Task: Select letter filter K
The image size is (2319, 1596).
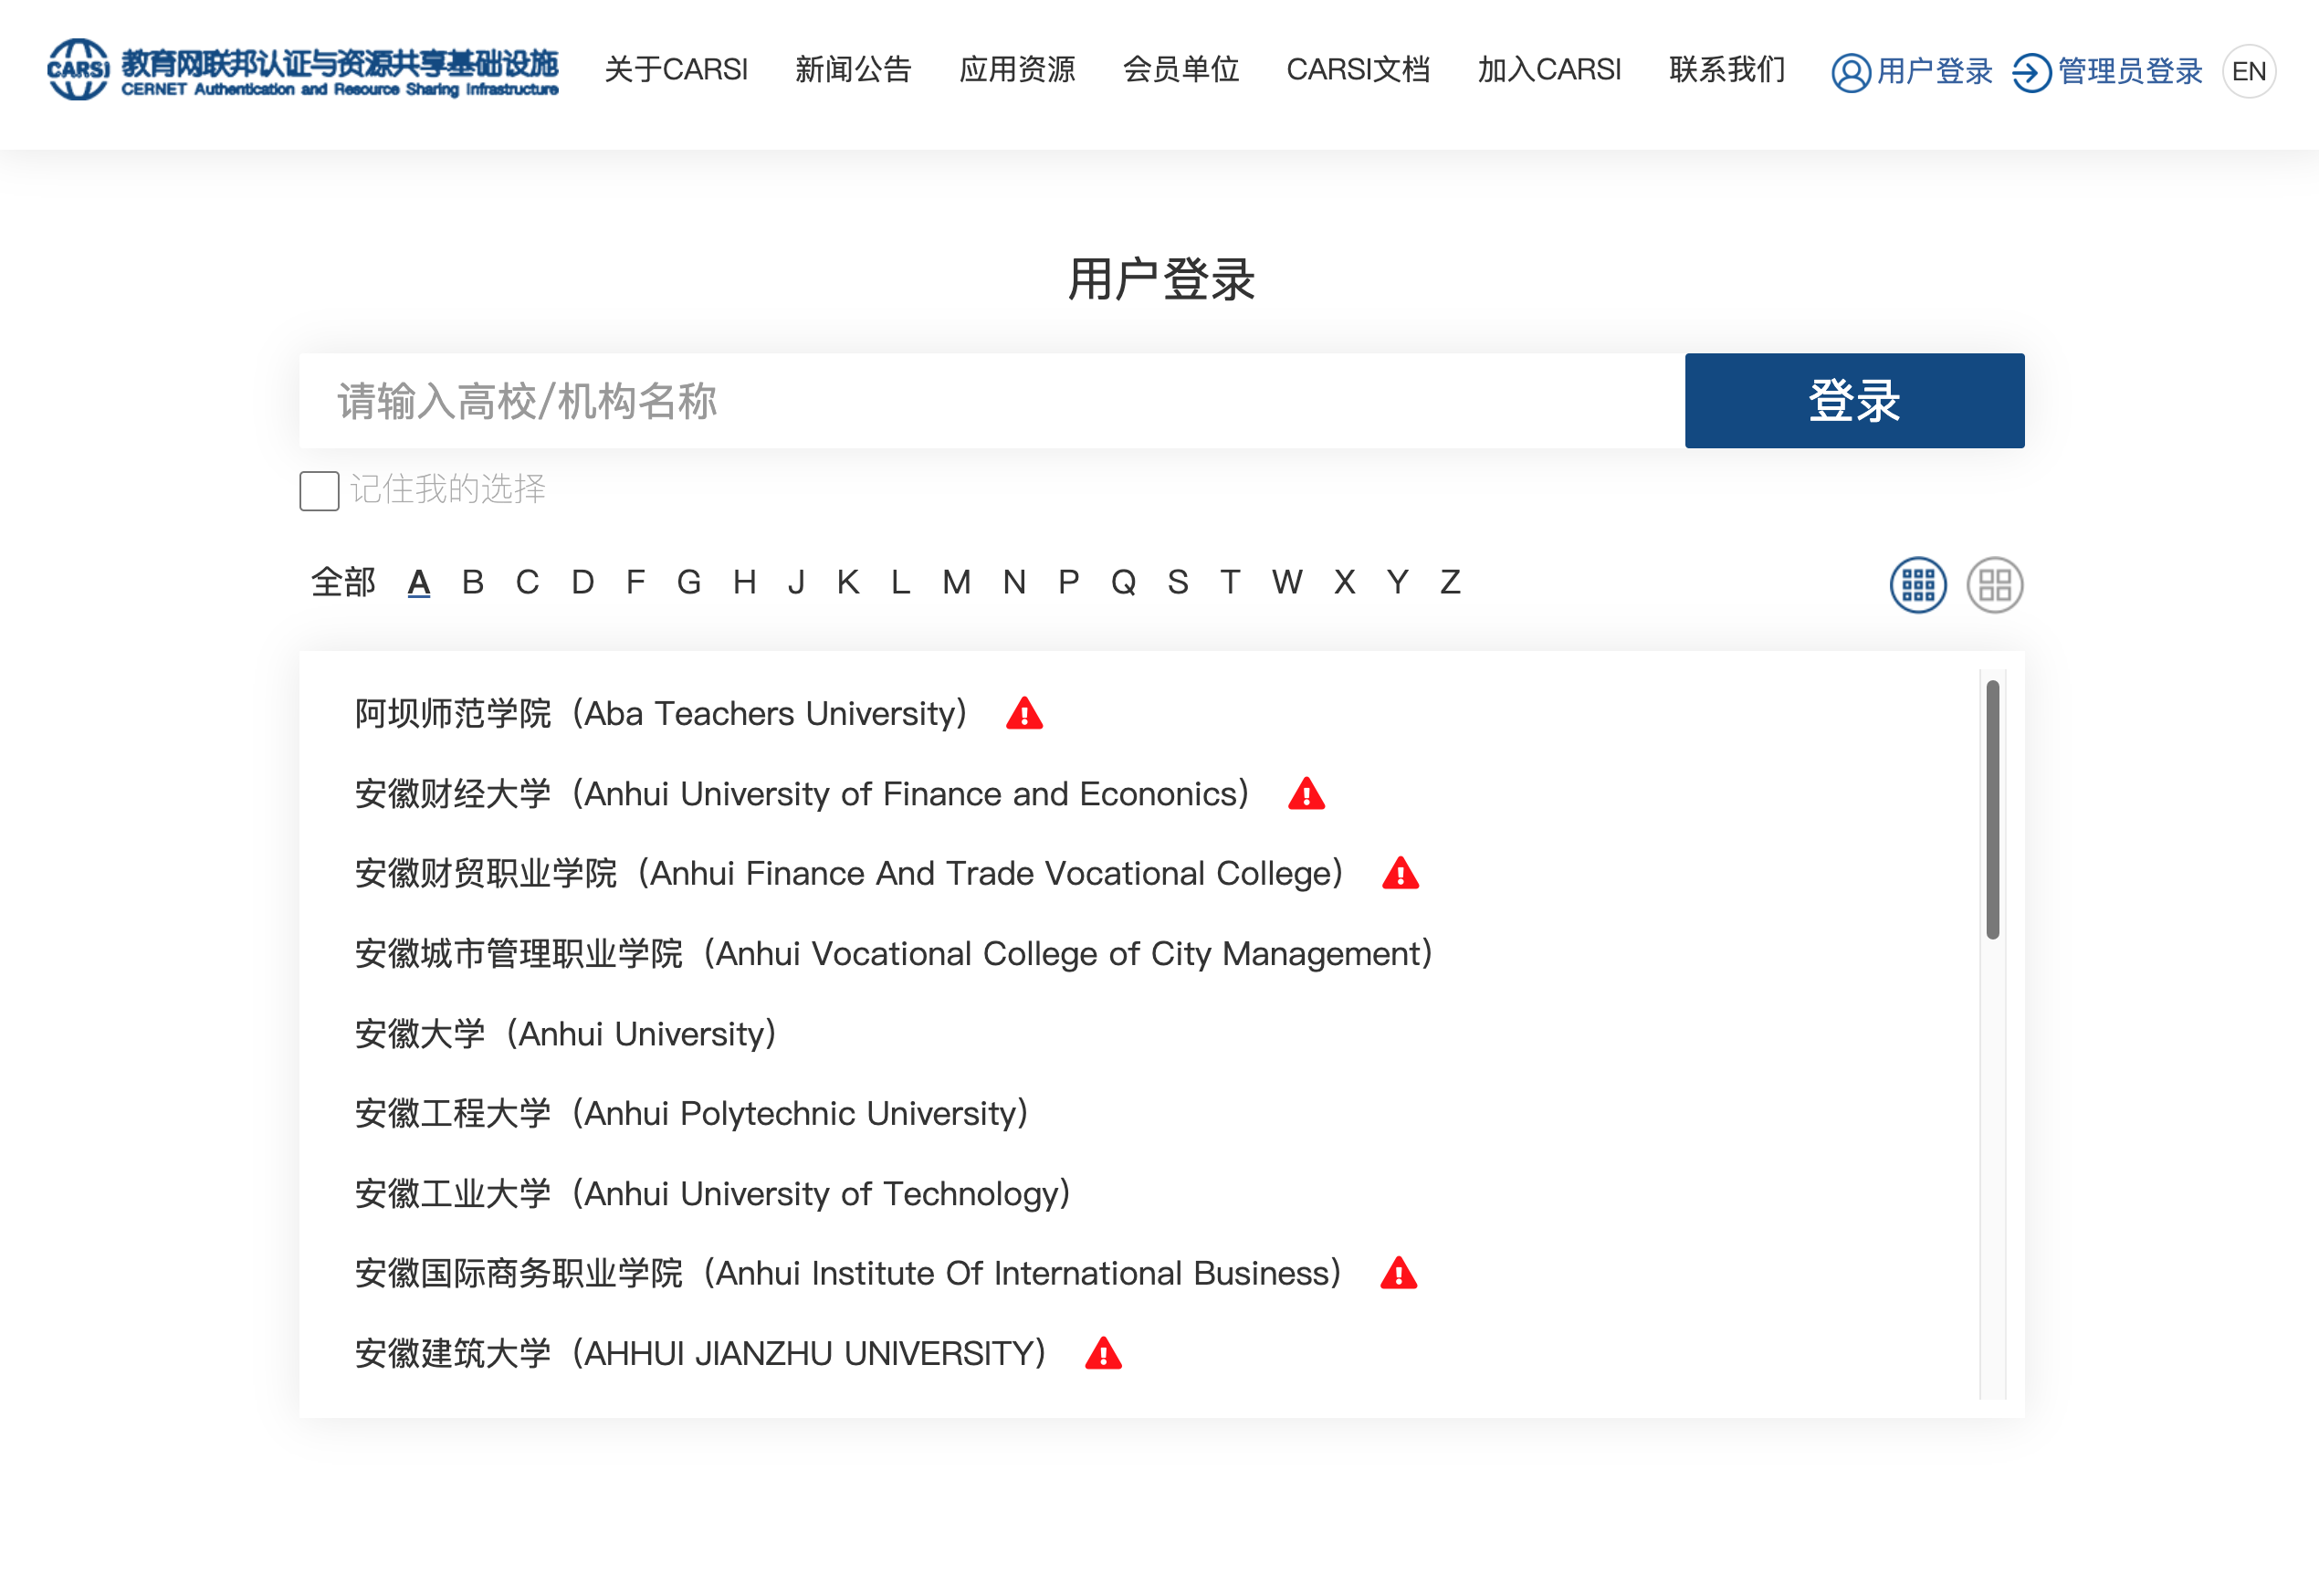Action: (x=848, y=582)
